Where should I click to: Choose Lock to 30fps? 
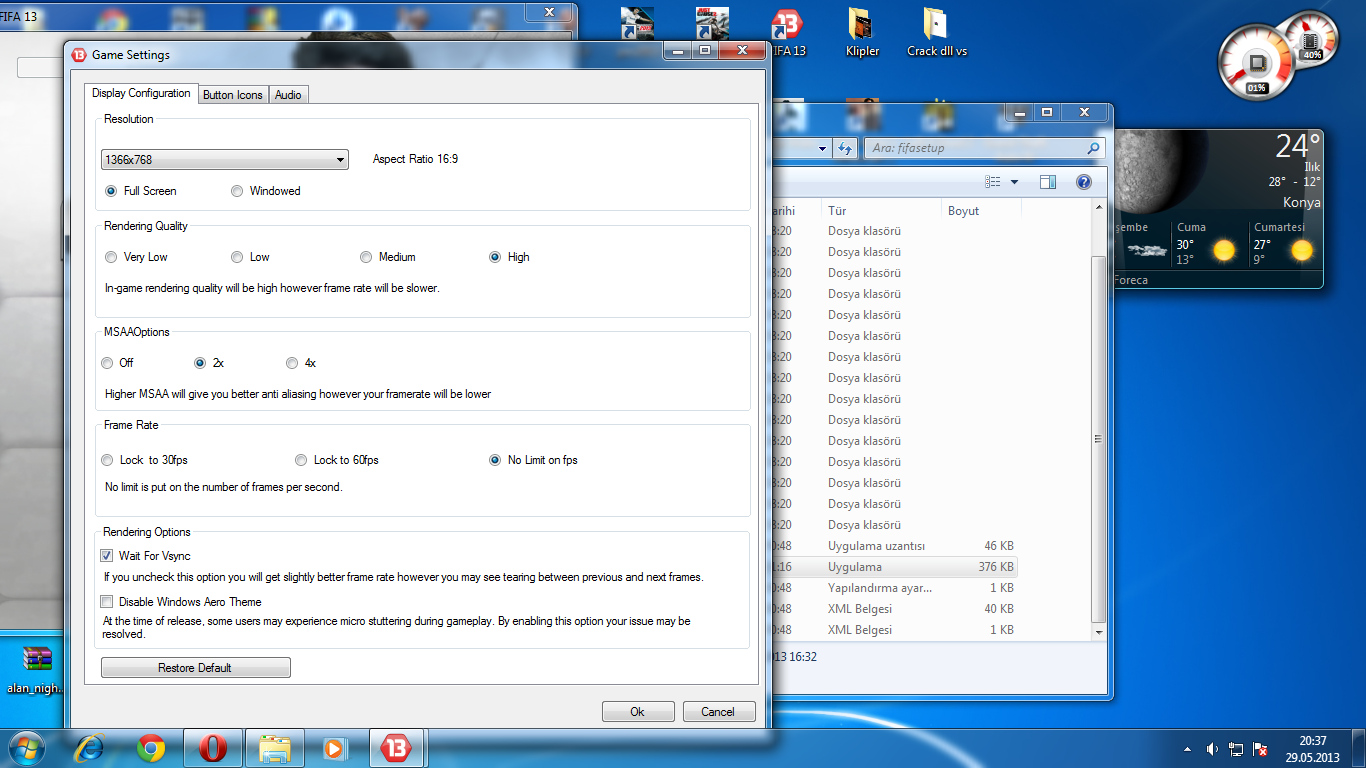pyautogui.click(x=108, y=460)
